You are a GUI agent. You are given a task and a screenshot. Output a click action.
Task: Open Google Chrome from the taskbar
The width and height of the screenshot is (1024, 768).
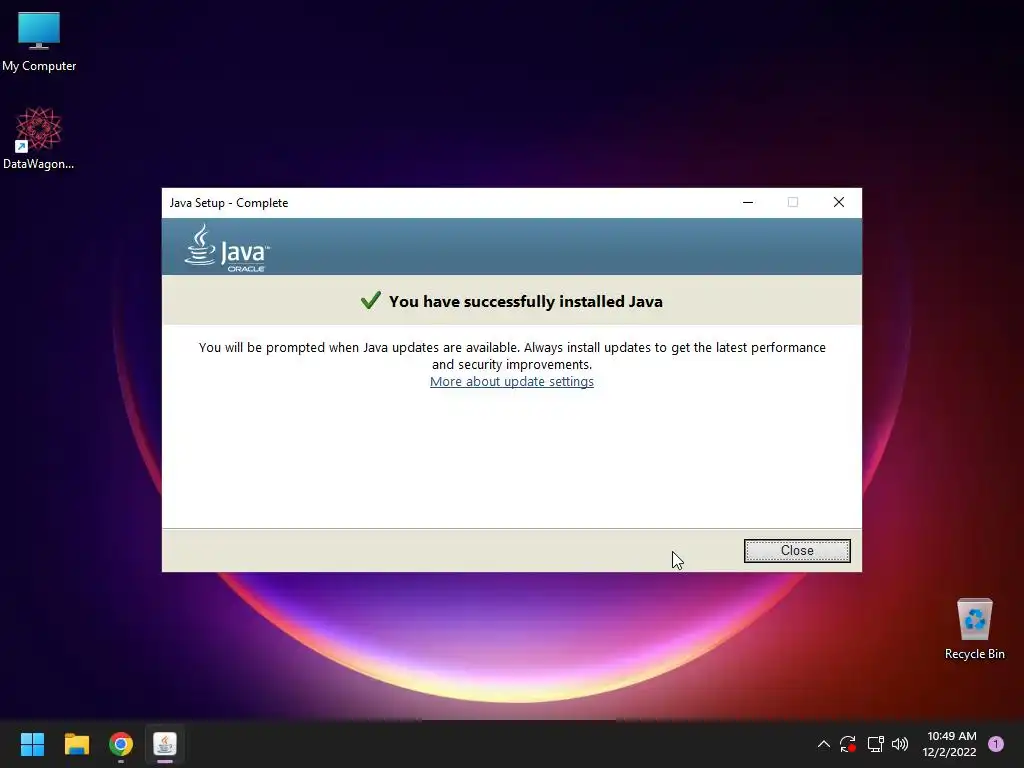[121, 744]
